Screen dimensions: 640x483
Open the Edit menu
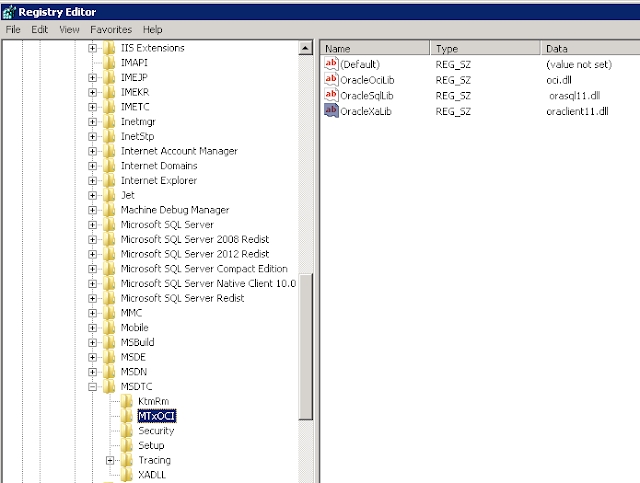[40, 29]
